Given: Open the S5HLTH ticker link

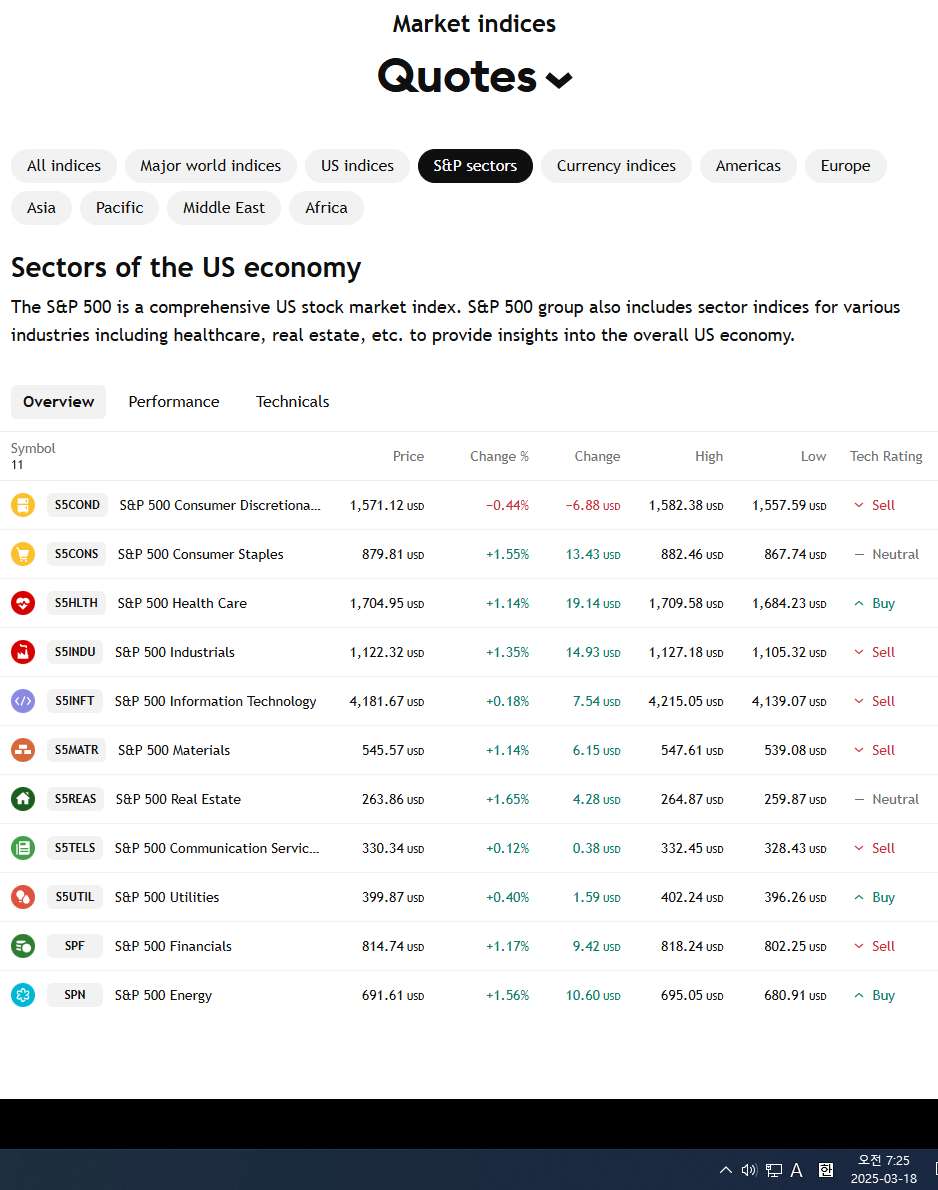Looking at the screenshot, I should click(x=76, y=603).
